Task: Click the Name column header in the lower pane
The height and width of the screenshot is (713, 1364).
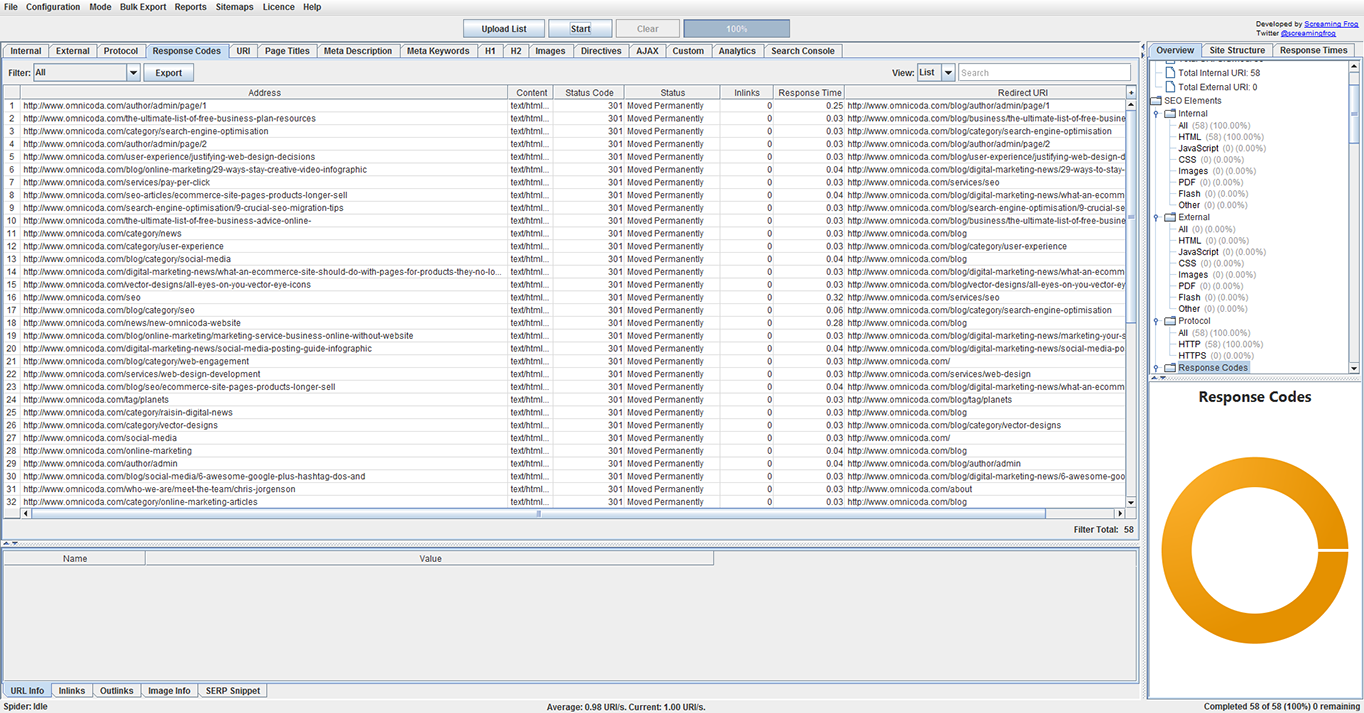Action: tap(75, 559)
